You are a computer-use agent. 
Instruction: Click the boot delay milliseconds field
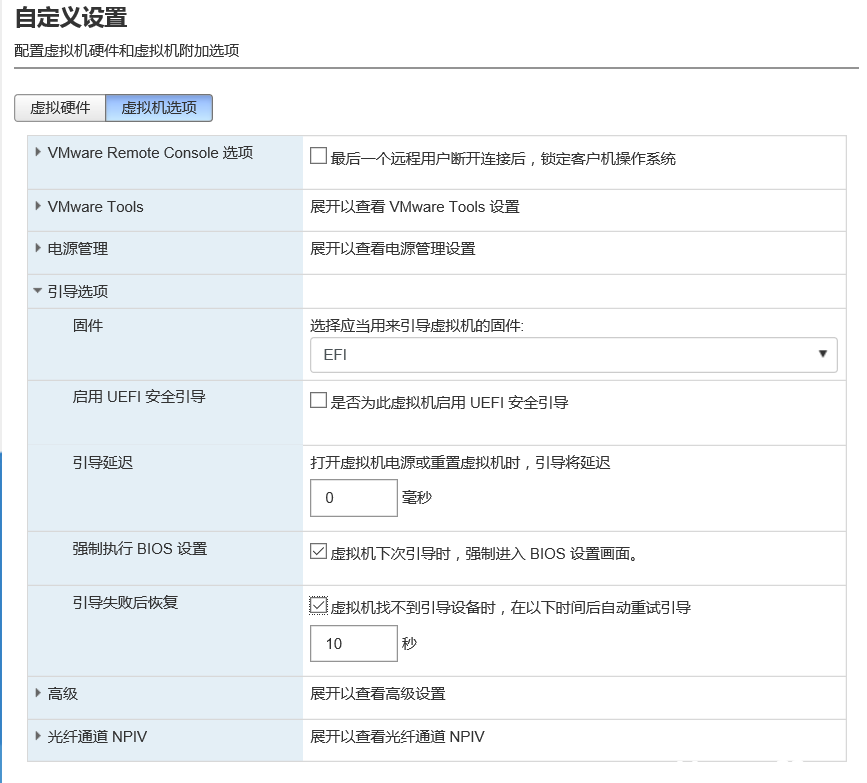pyautogui.click(x=354, y=497)
